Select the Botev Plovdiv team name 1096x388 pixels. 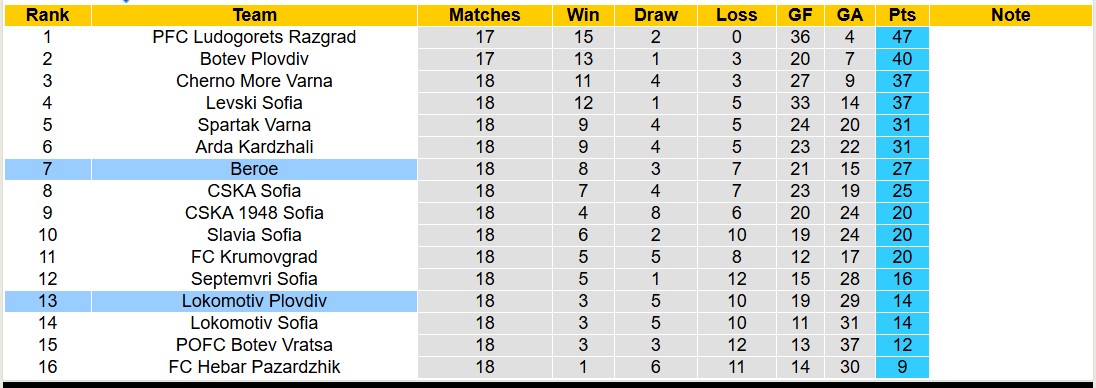click(254, 59)
